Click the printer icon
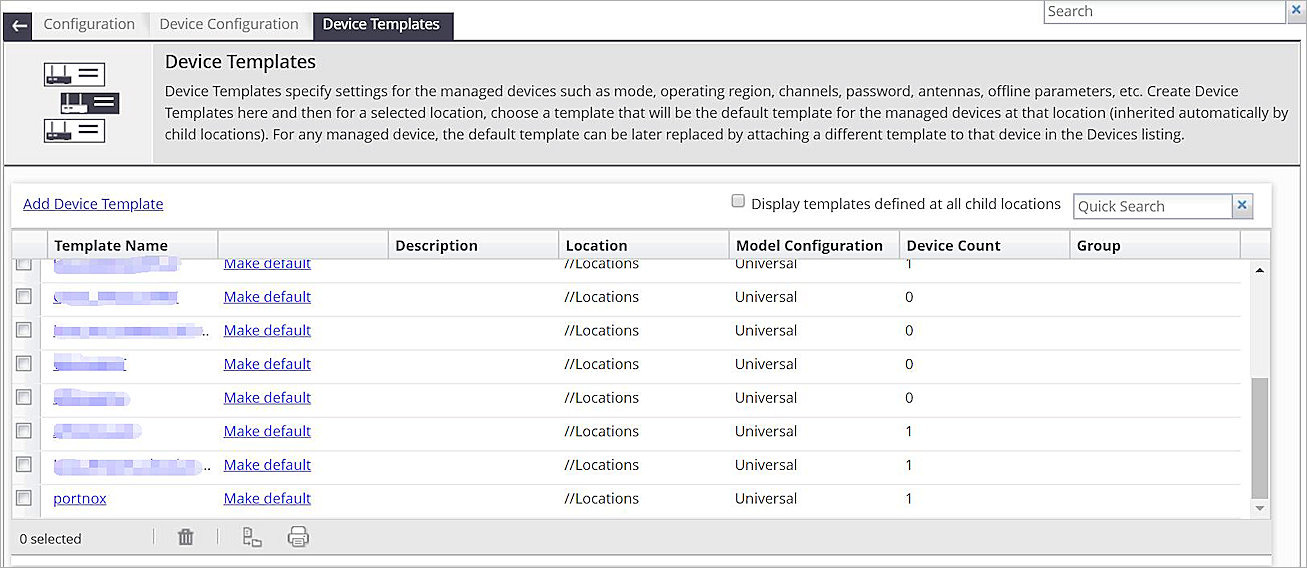Viewport: 1307px width, 568px height. click(x=298, y=538)
